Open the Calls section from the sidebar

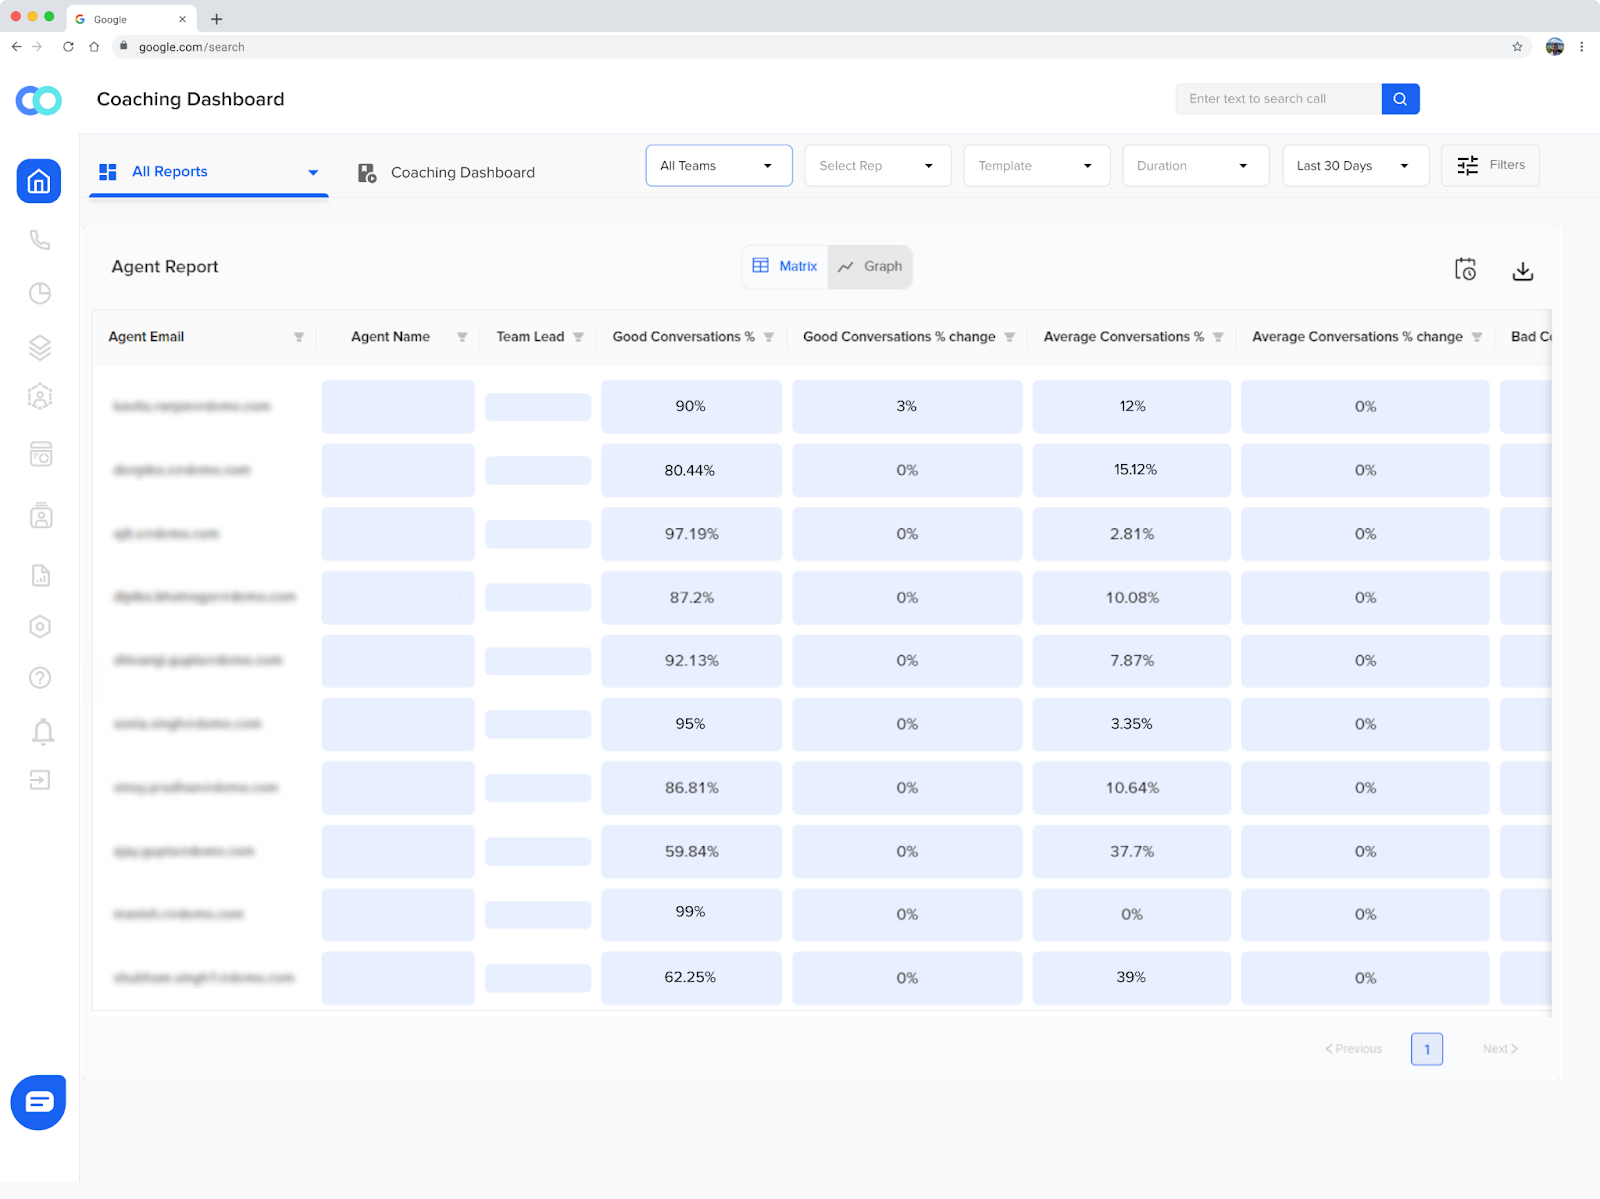click(39, 240)
